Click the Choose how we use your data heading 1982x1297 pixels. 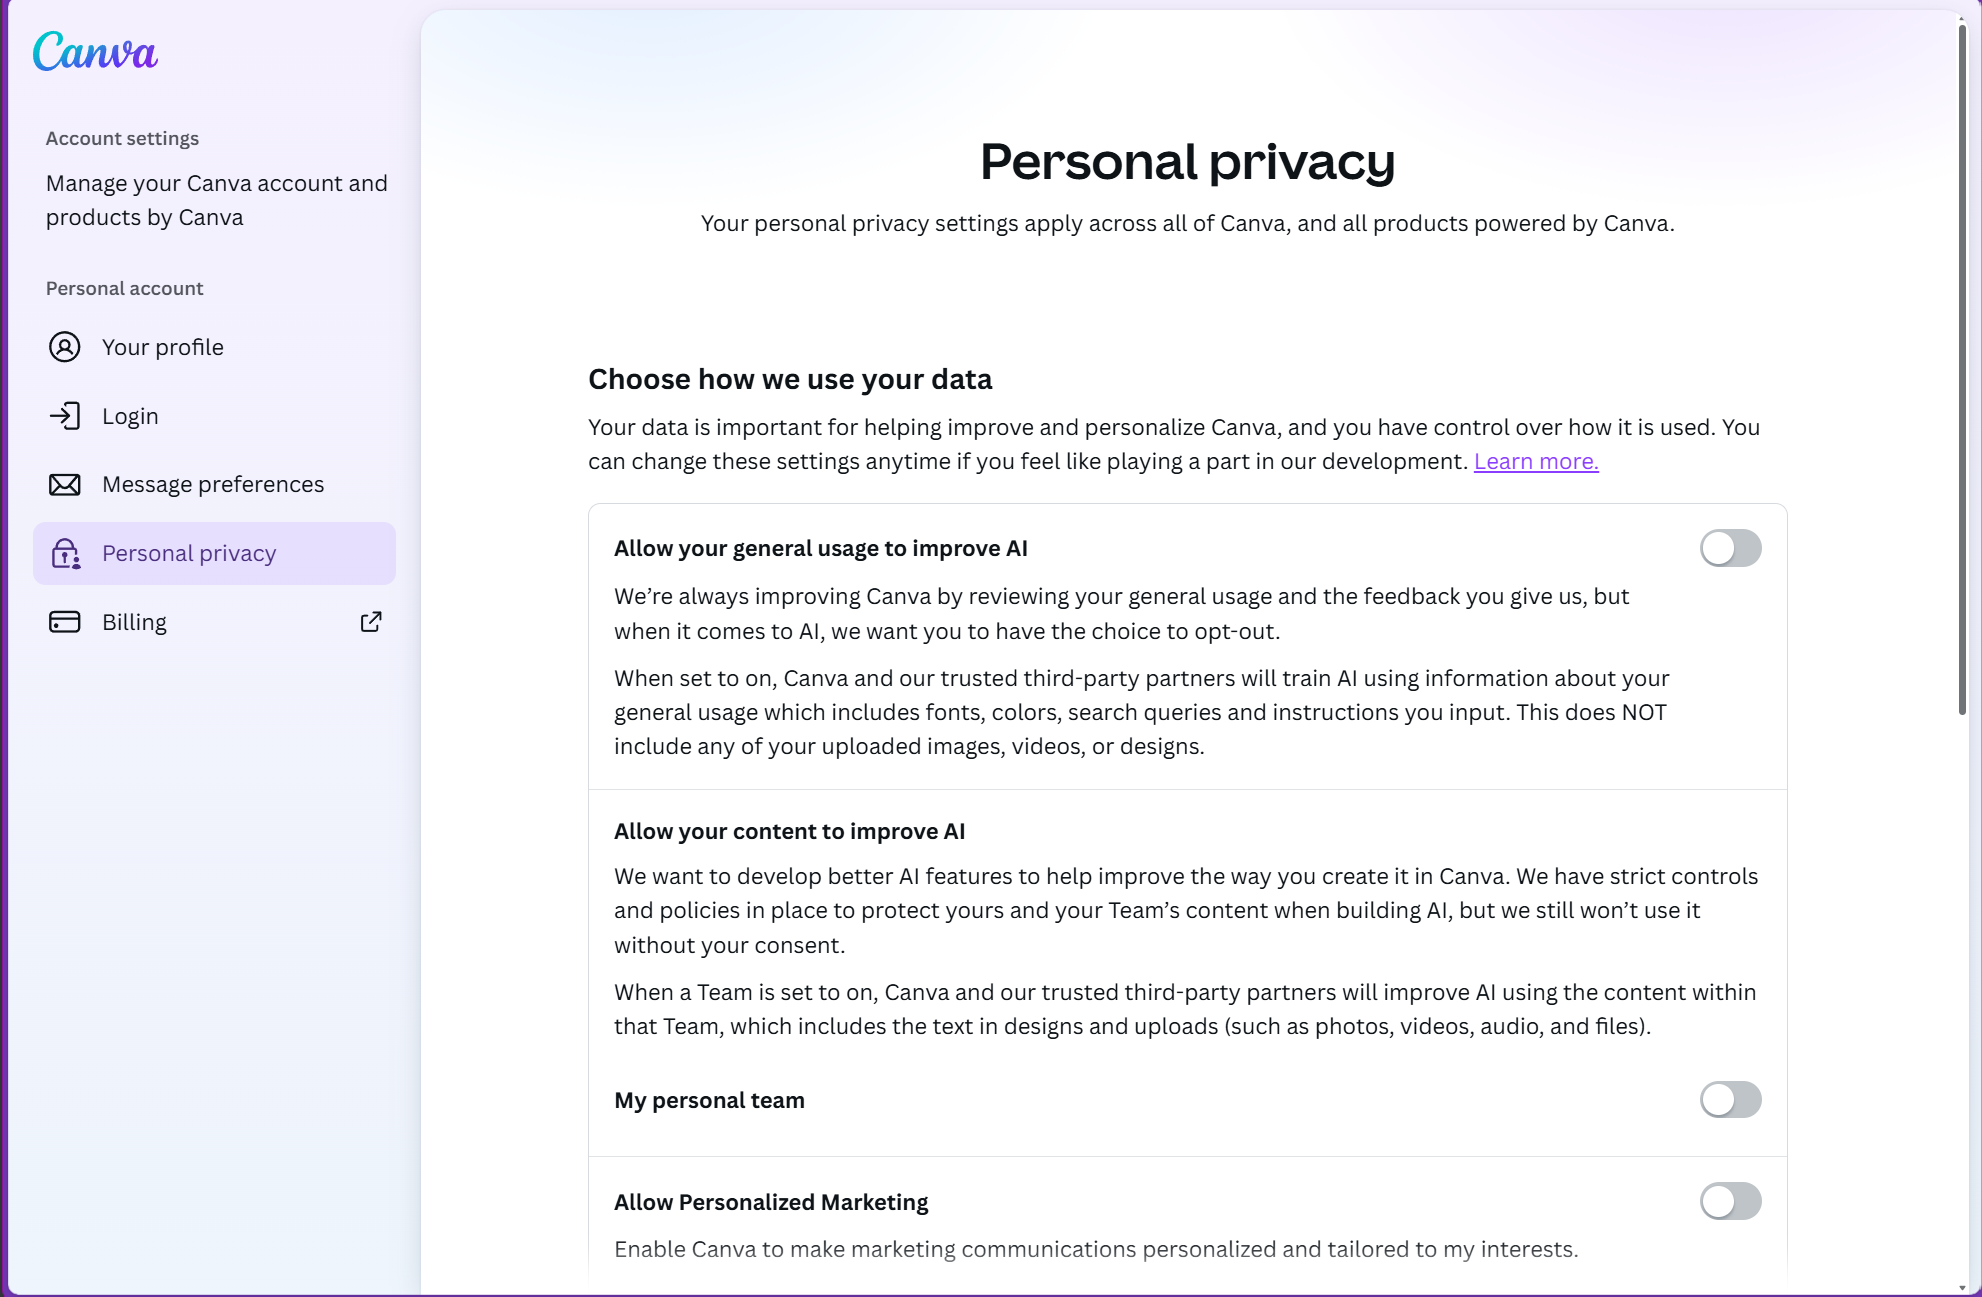[790, 379]
